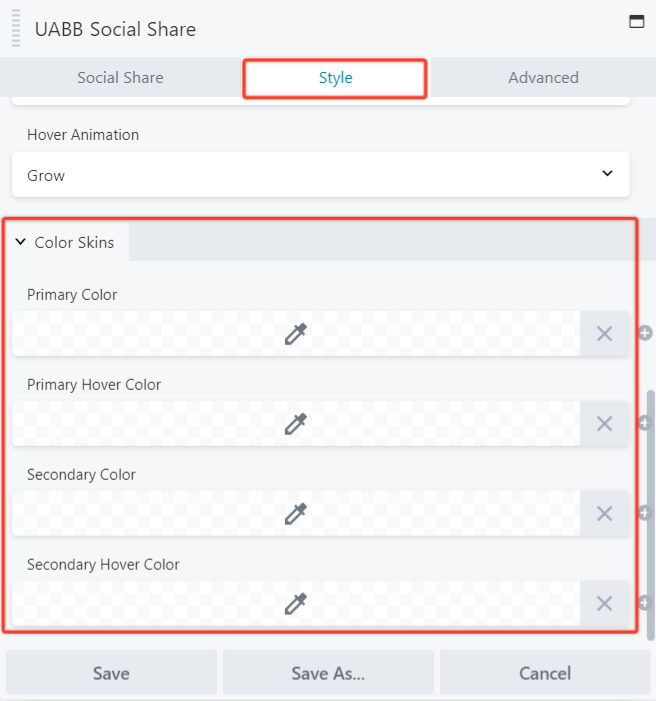The width and height of the screenshot is (656, 701).
Task: Maximize the UABB Social Share panel
Action: pyautogui.click(x=636, y=21)
